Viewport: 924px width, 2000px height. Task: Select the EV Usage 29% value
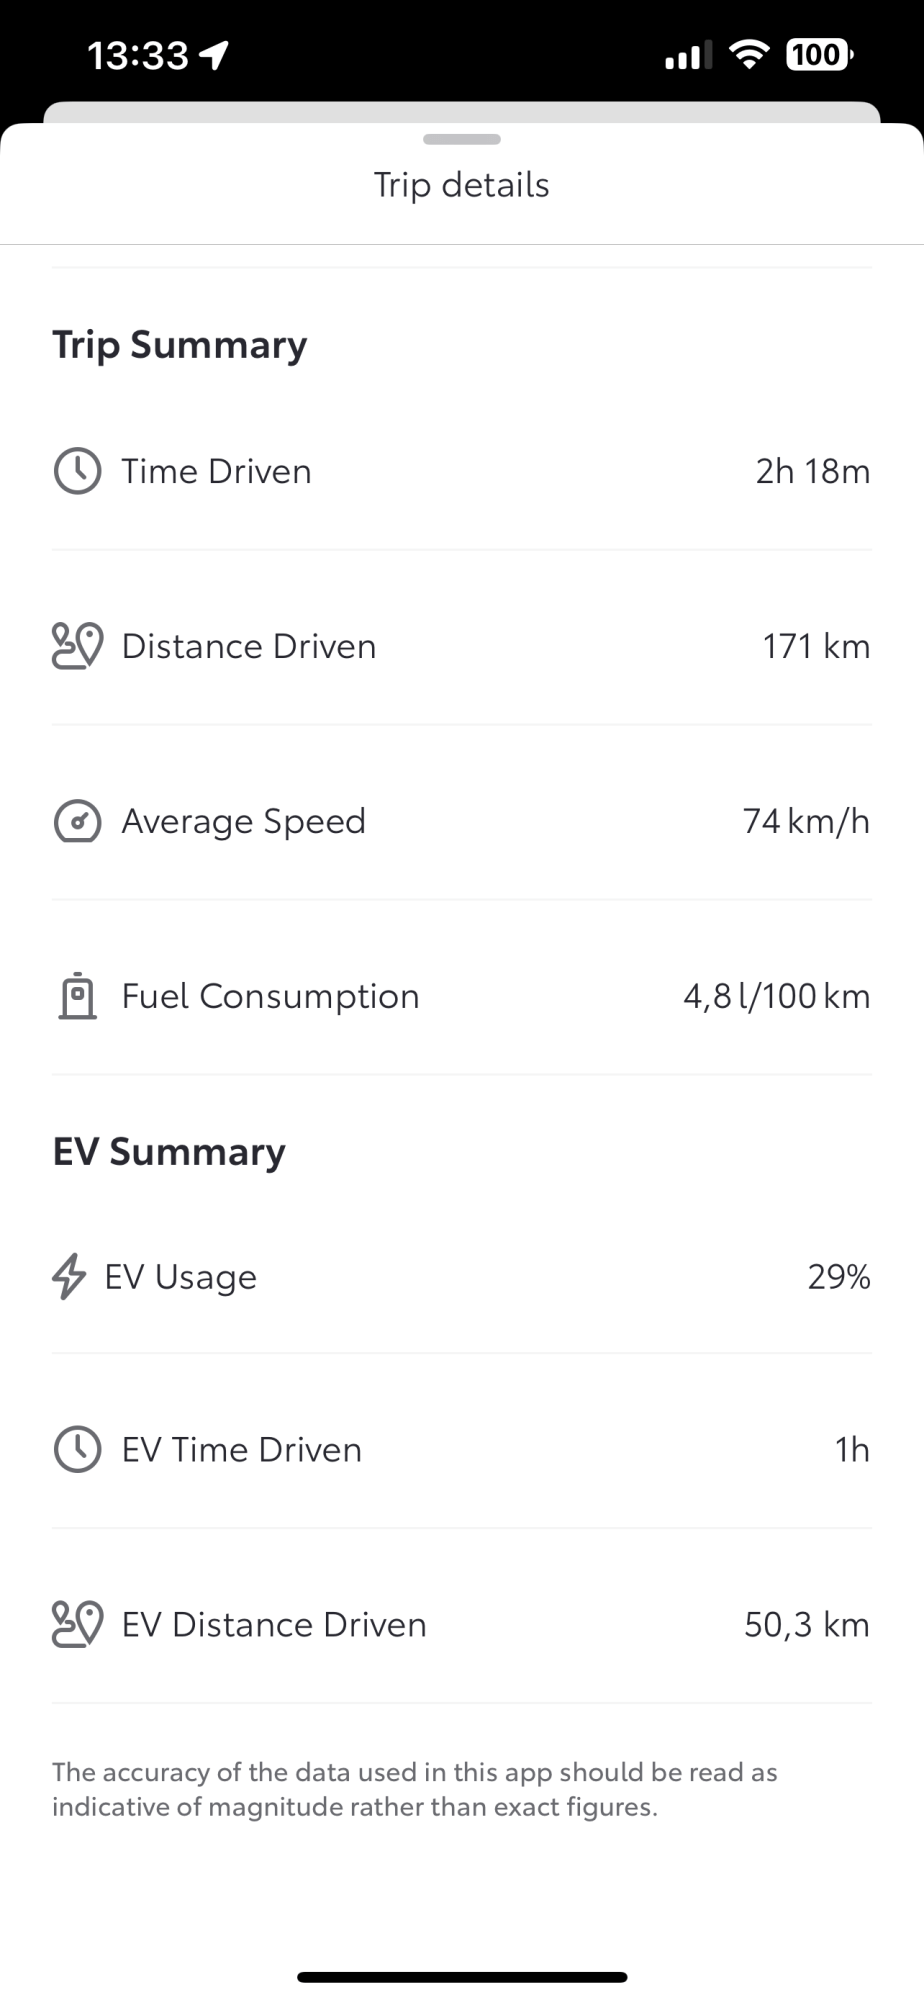point(838,1277)
